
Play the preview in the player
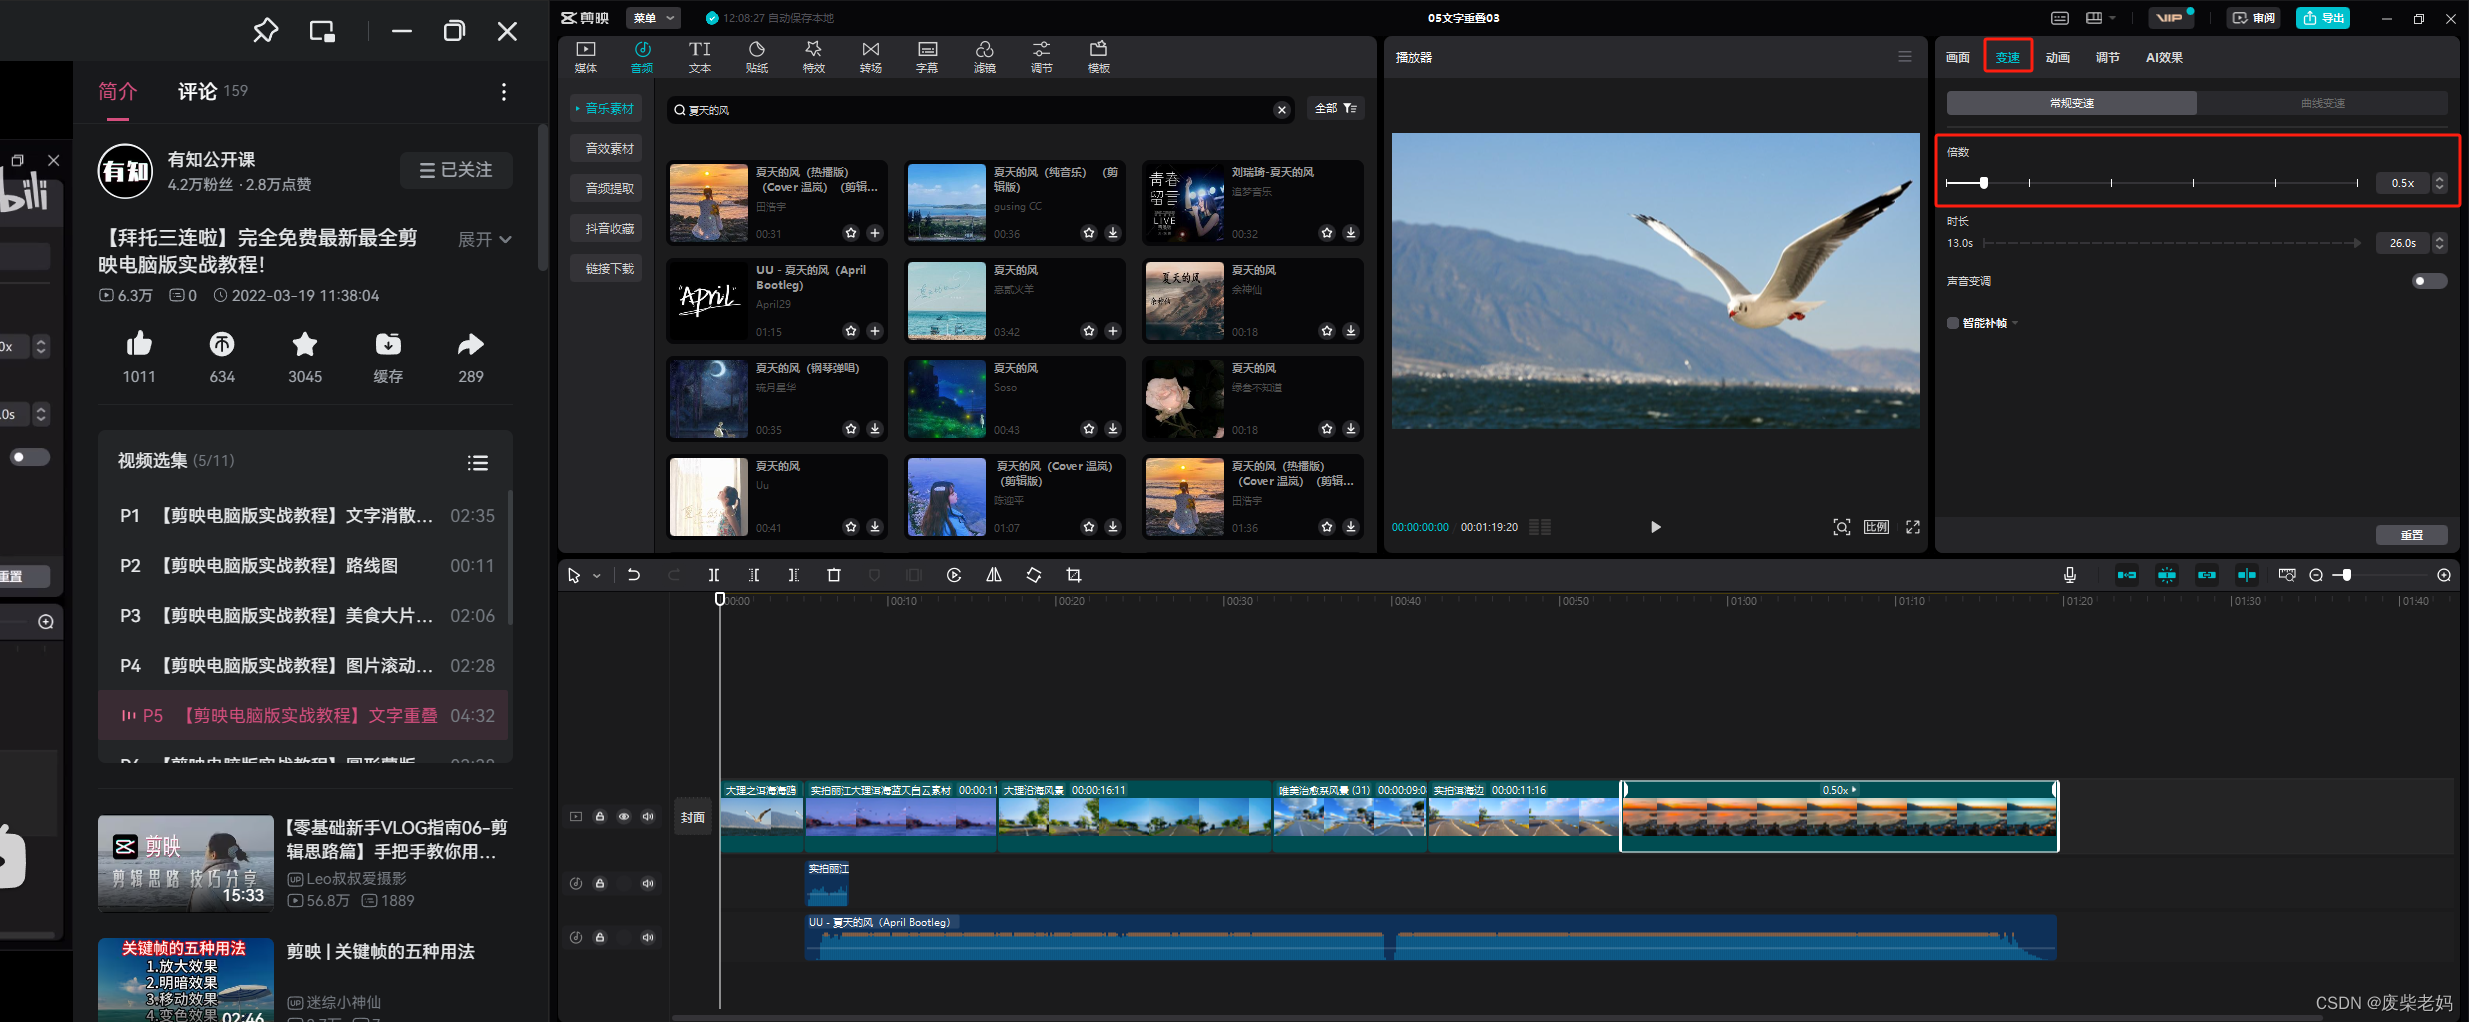[1655, 527]
